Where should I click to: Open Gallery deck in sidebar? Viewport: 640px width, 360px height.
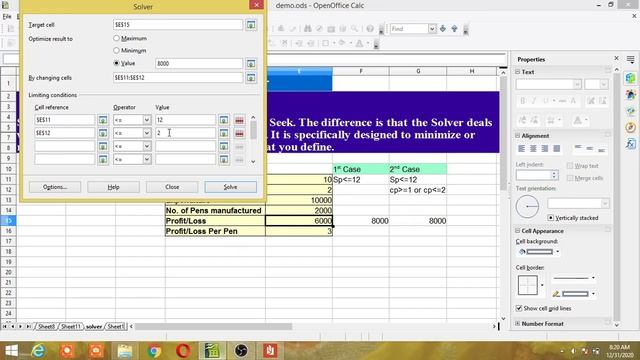click(x=631, y=111)
